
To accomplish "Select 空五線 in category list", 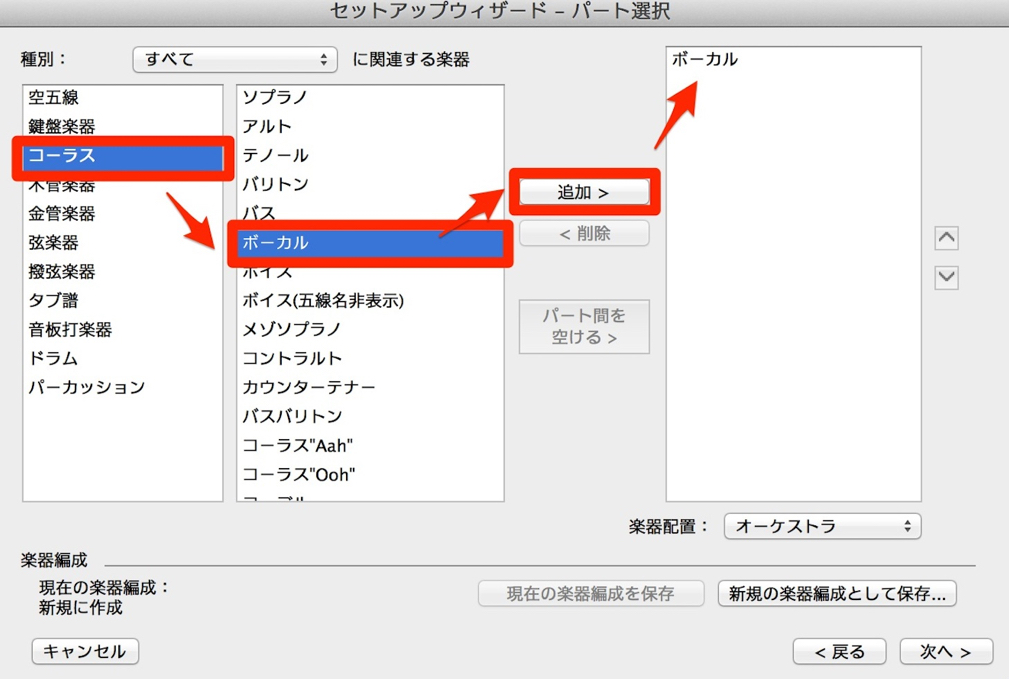I will pyautogui.click(x=122, y=98).
